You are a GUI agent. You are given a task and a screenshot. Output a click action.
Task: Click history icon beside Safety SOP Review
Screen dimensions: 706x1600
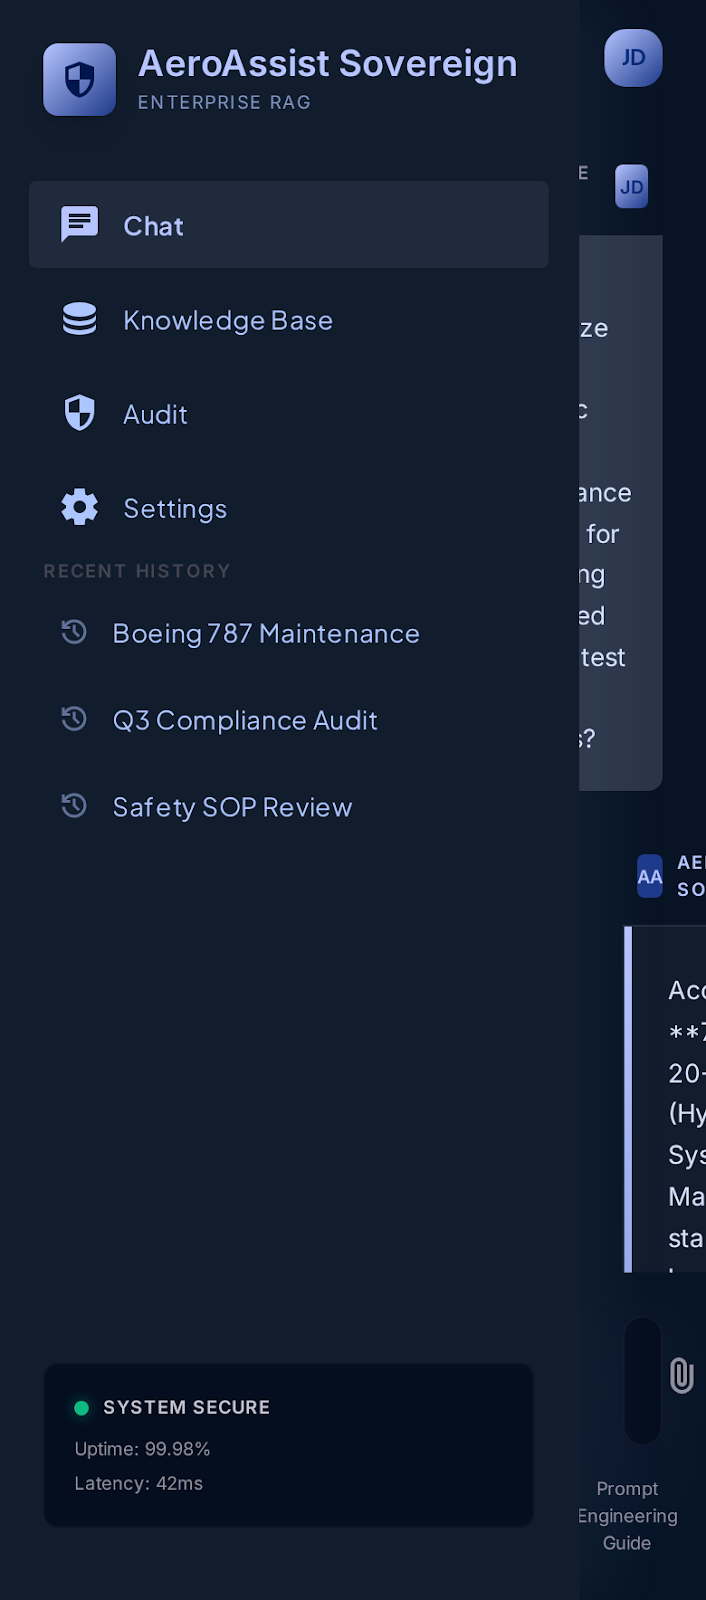74,806
